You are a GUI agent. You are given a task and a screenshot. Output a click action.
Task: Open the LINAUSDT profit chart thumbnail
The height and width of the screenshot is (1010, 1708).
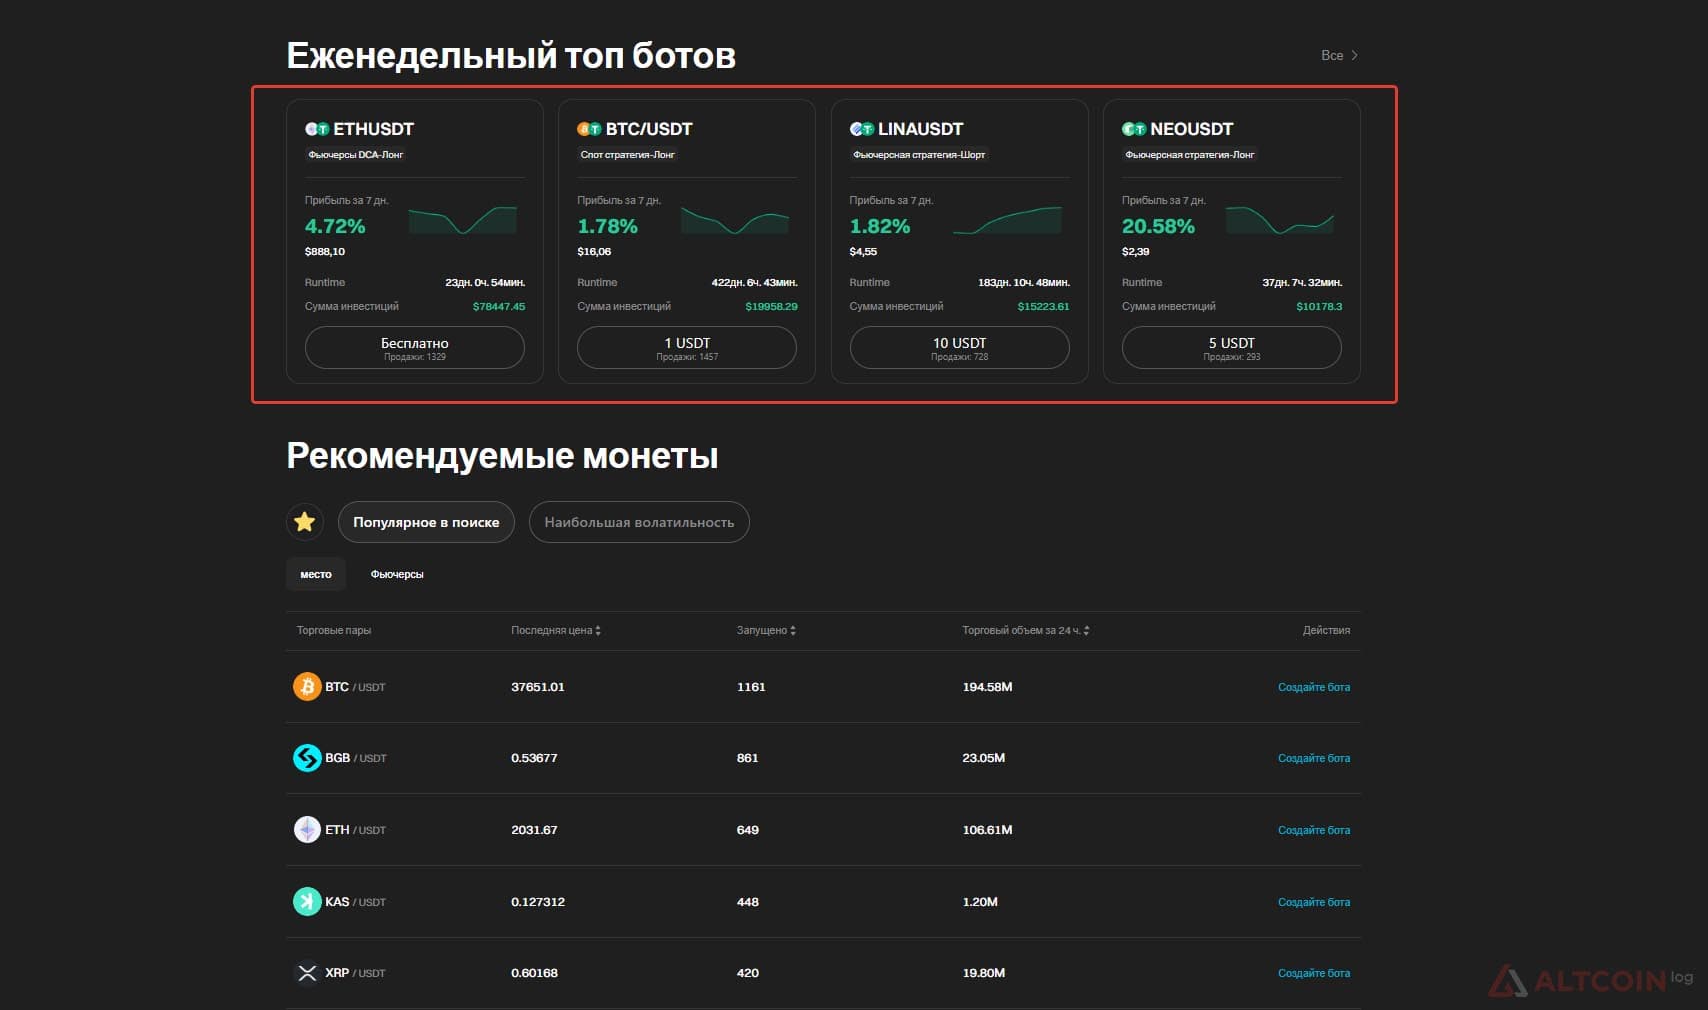(x=1008, y=220)
